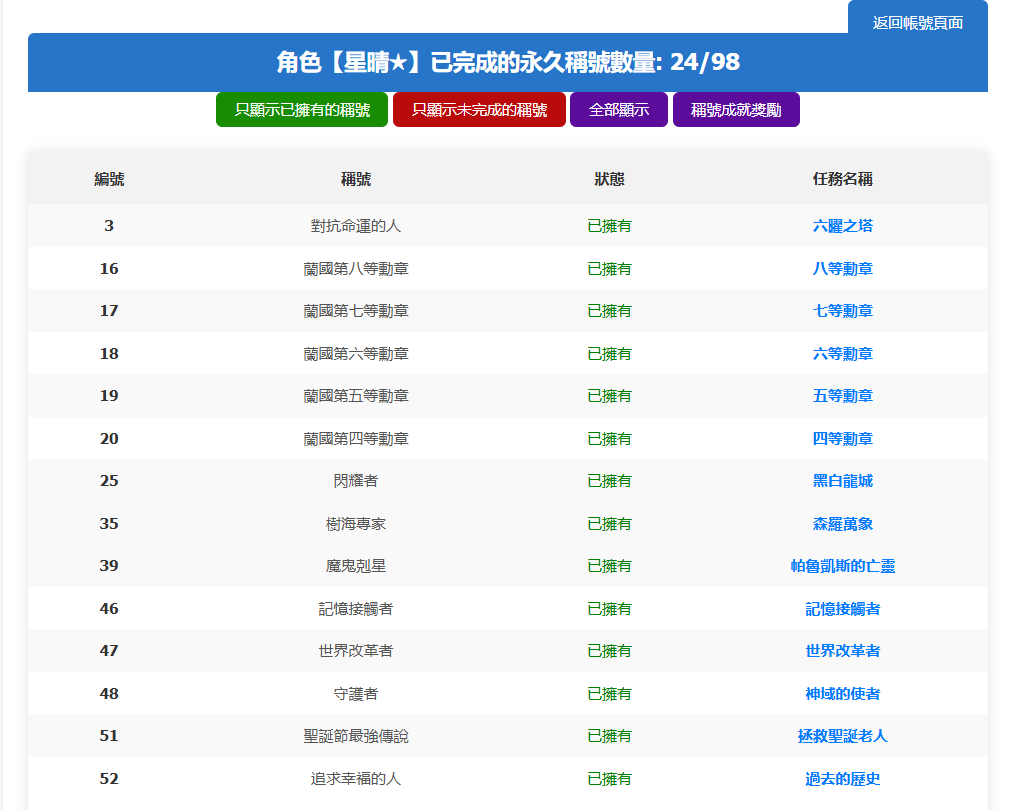Click row number 39

point(109,566)
